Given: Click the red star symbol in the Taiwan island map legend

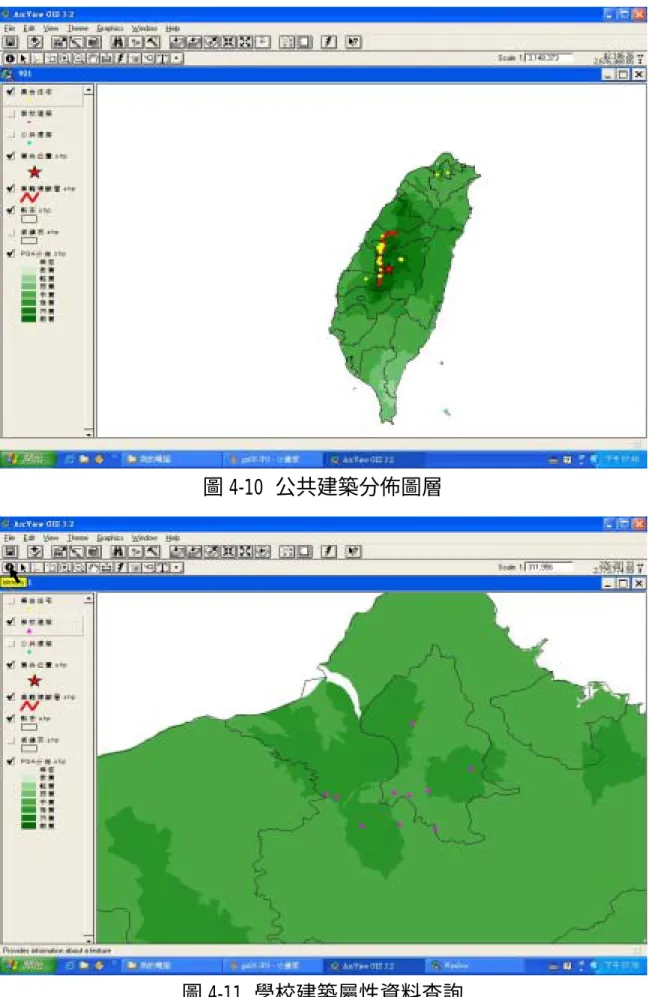Looking at the screenshot, I should click(x=34, y=172).
